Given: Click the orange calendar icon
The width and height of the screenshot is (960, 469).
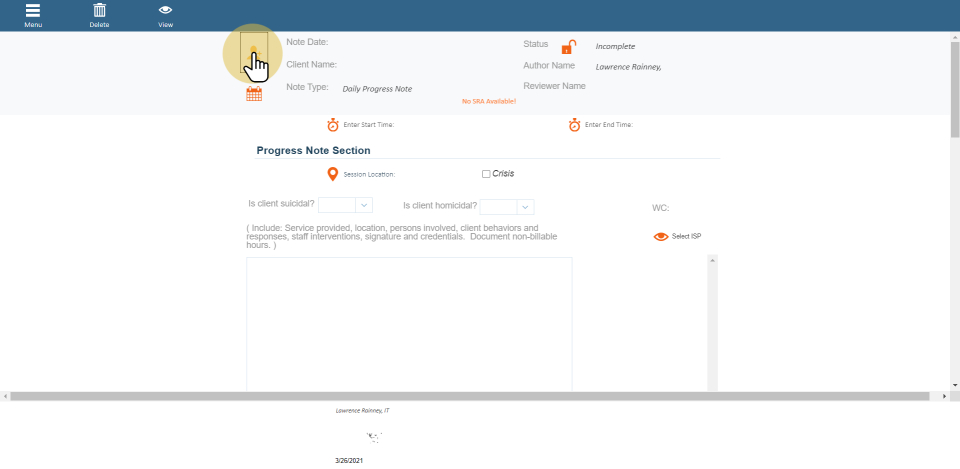Looking at the screenshot, I should (x=254, y=94).
